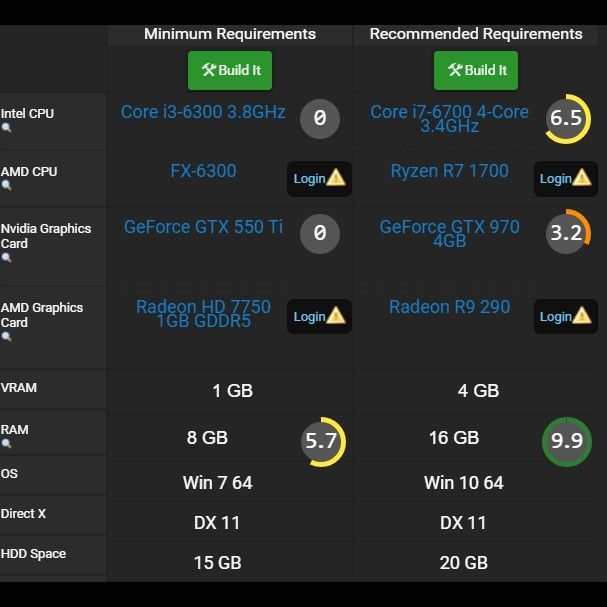This screenshot has width=607, height=607.
Task: Click the 8 GB minimum RAM value
Action: tap(207, 438)
